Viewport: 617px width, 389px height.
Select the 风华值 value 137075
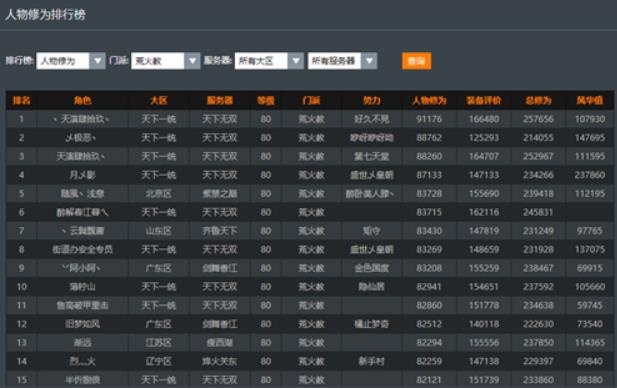(x=589, y=250)
